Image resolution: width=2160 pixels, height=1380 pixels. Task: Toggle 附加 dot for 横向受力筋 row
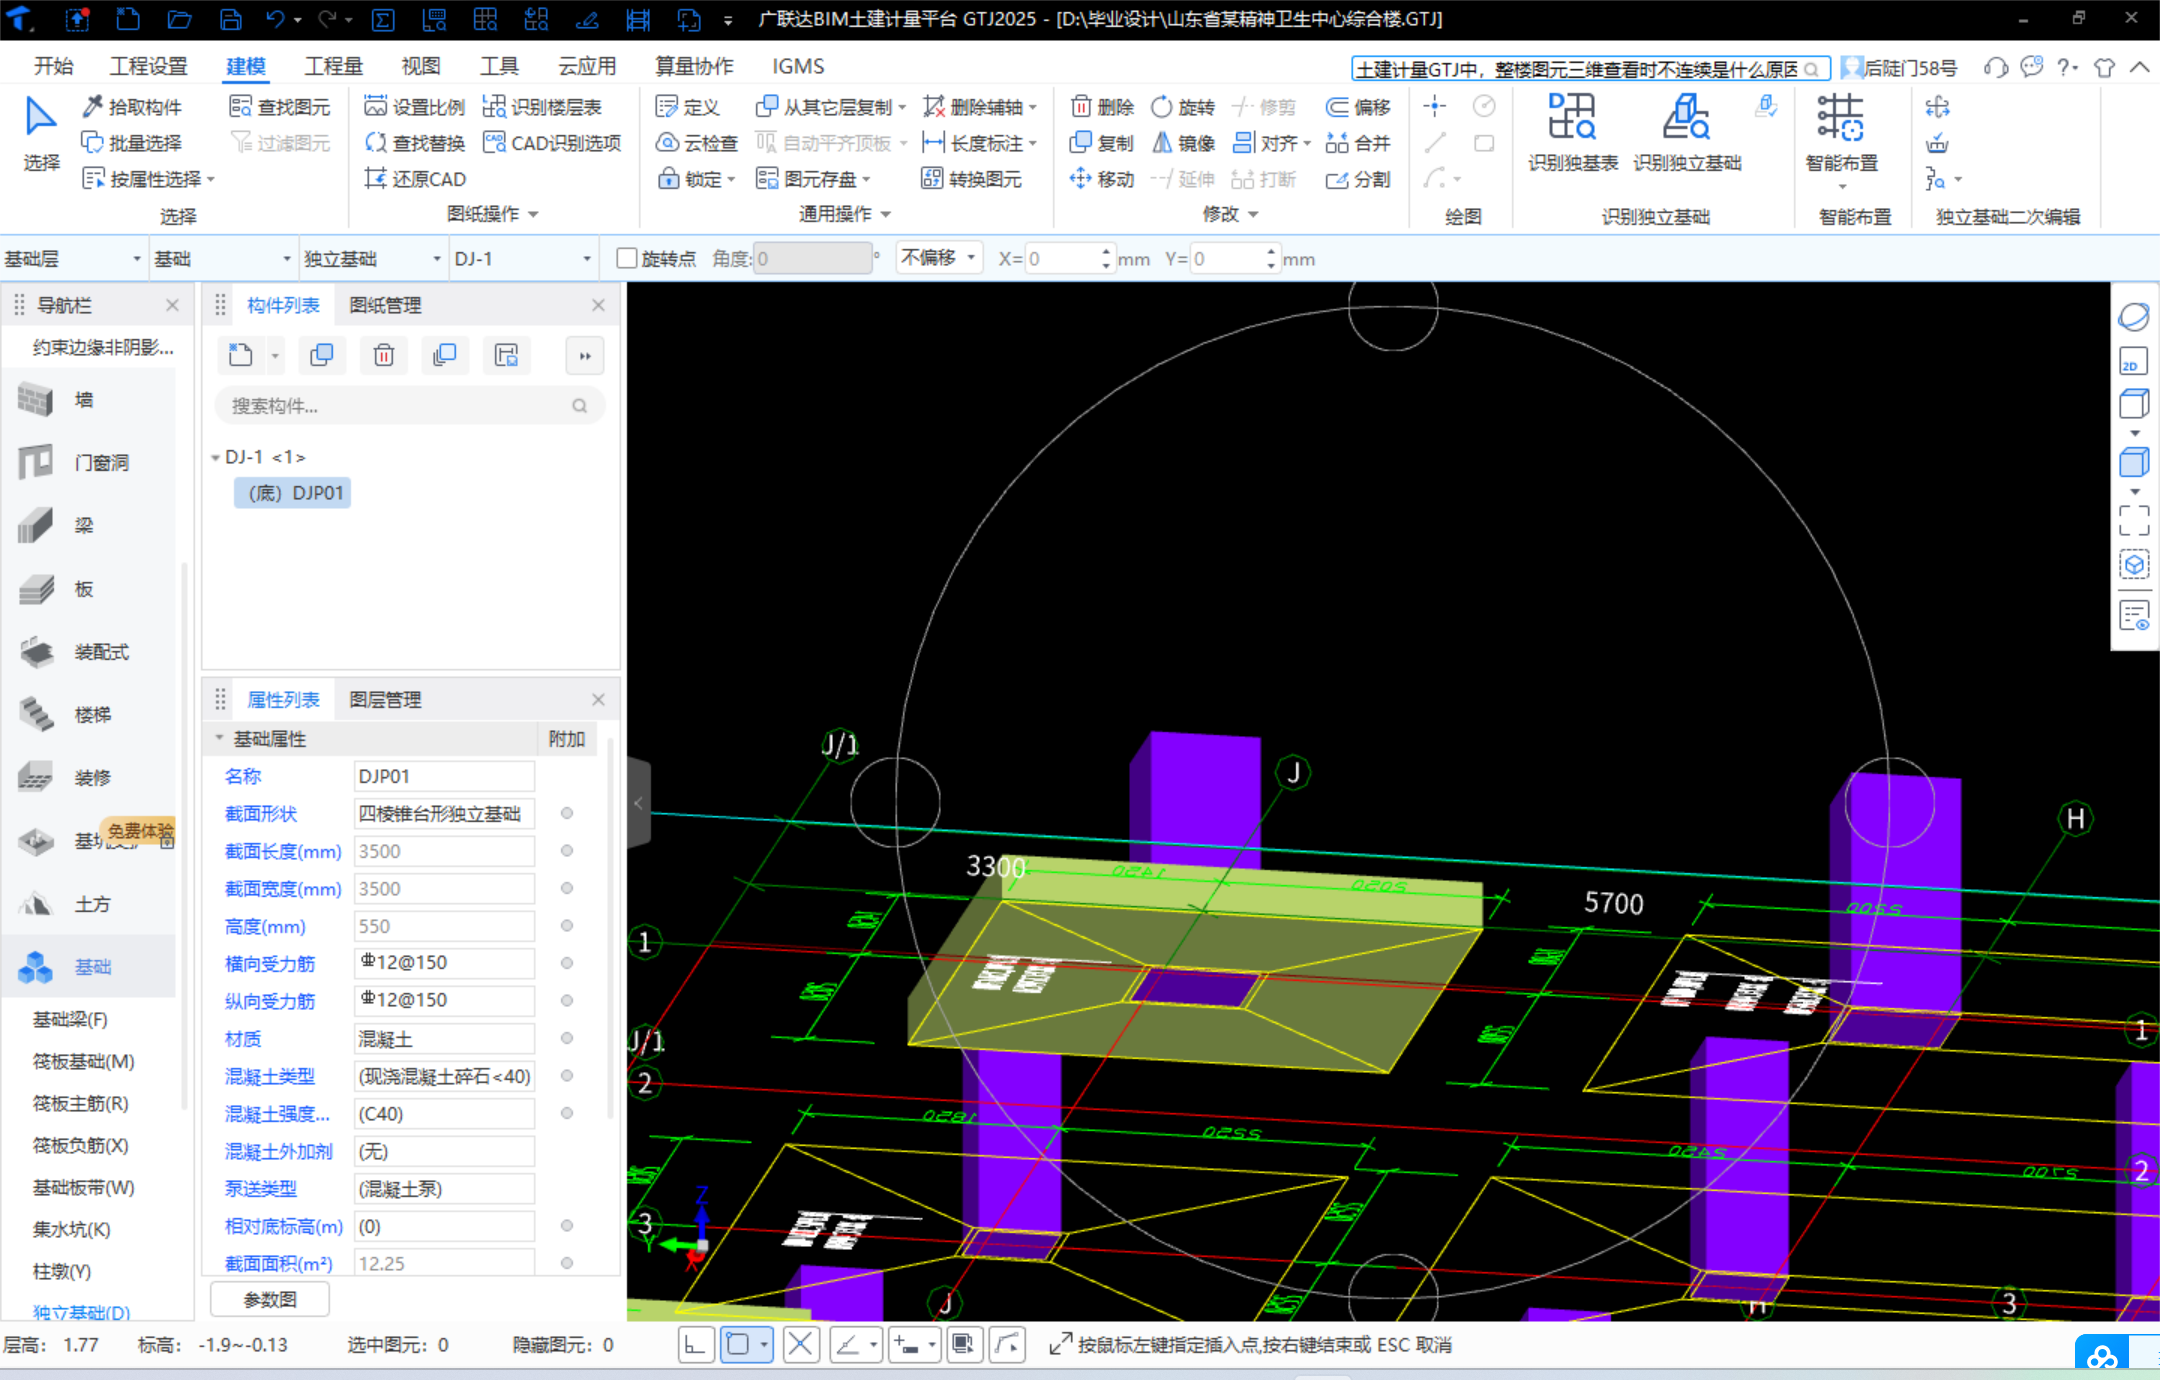click(567, 963)
